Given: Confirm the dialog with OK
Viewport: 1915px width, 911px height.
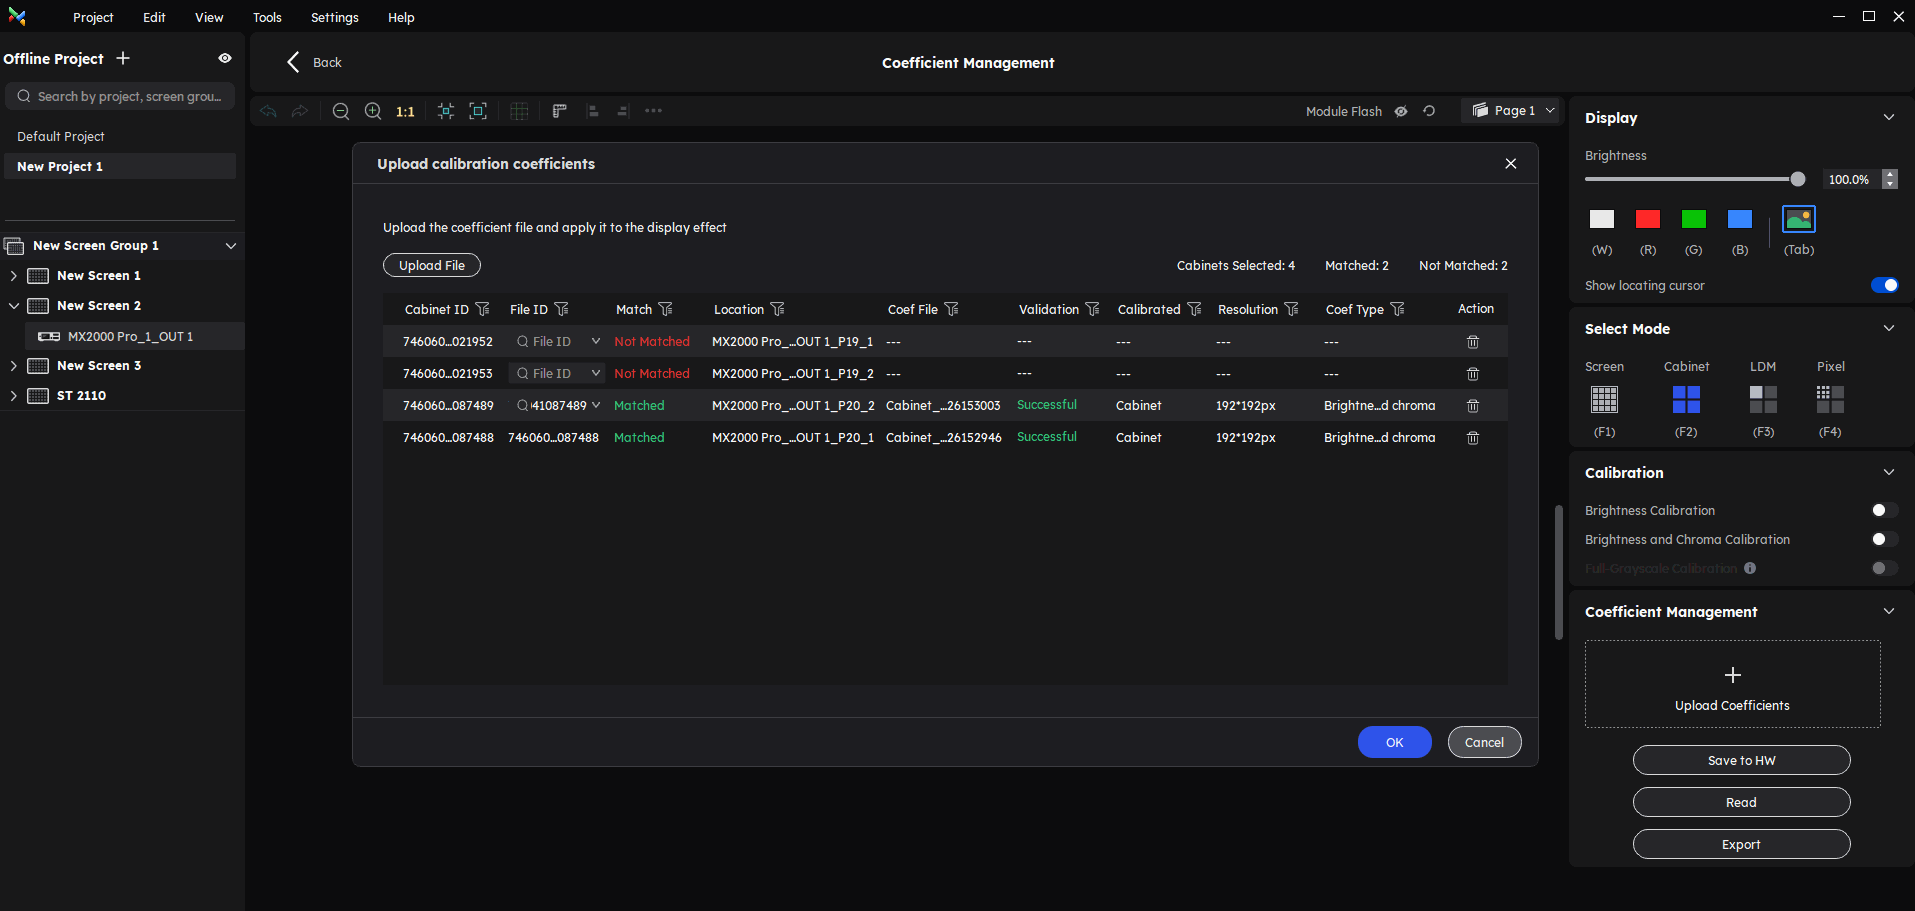Looking at the screenshot, I should coord(1394,742).
